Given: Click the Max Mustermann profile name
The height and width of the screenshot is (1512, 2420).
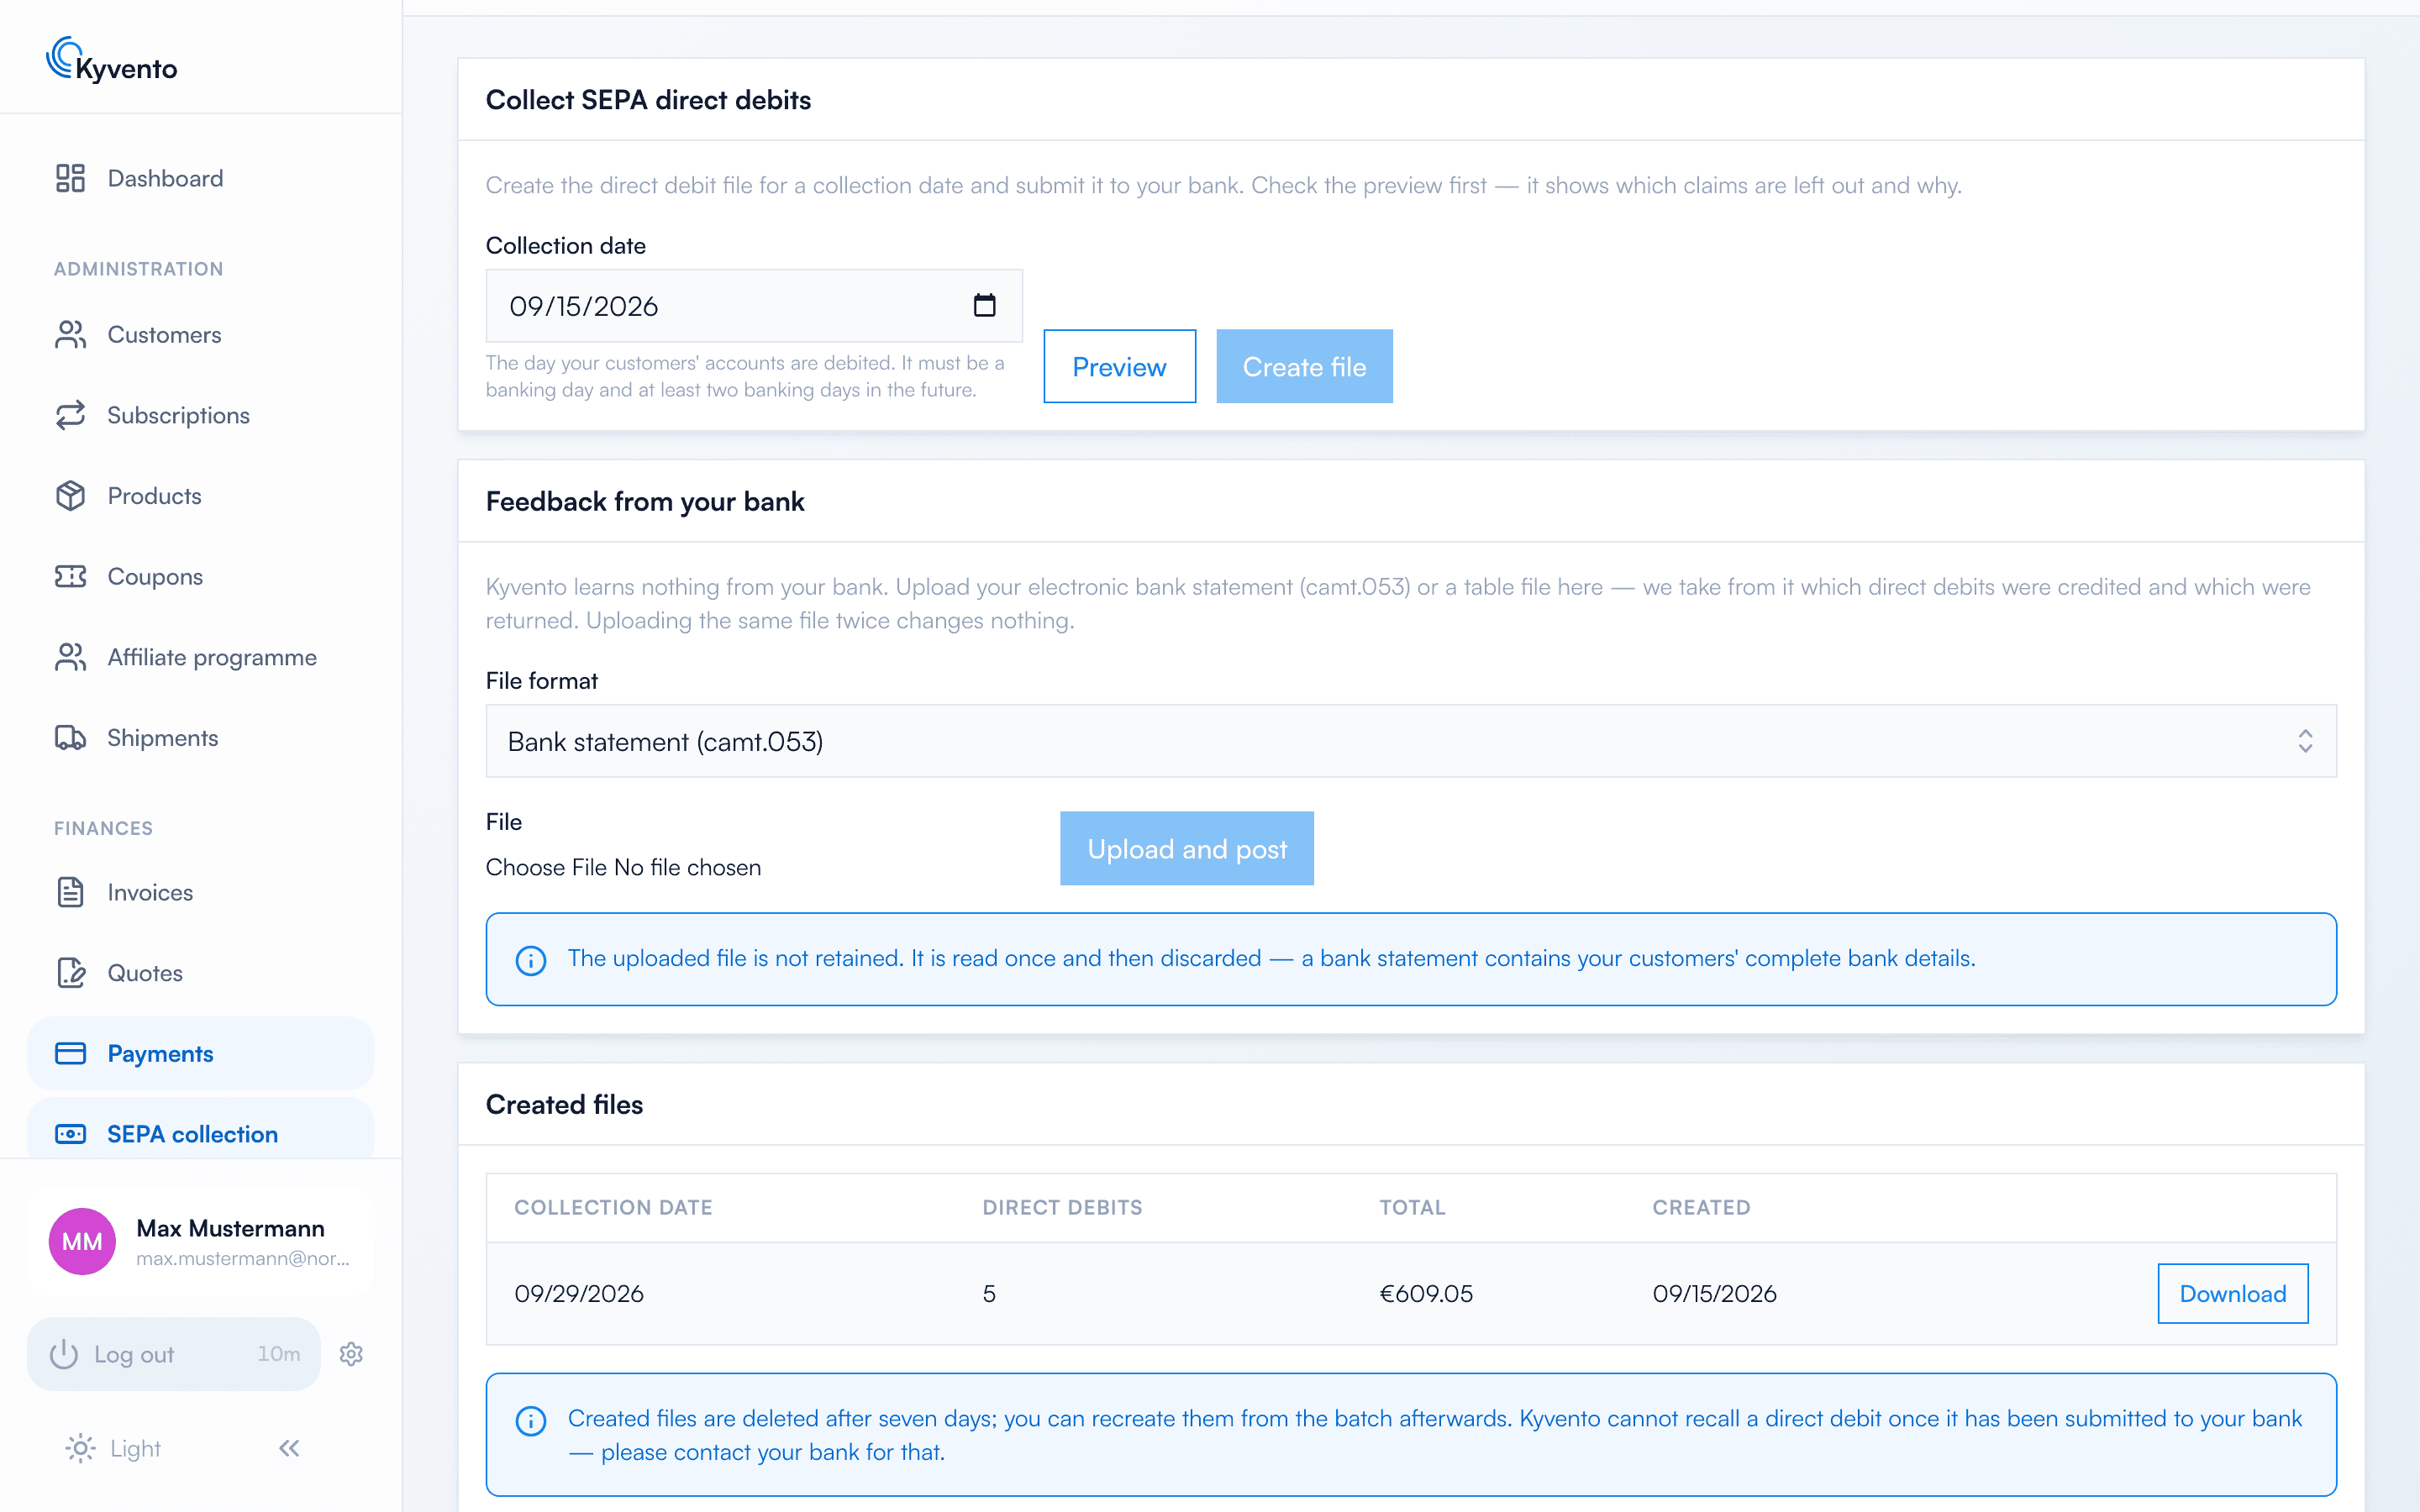Looking at the screenshot, I should point(230,1228).
